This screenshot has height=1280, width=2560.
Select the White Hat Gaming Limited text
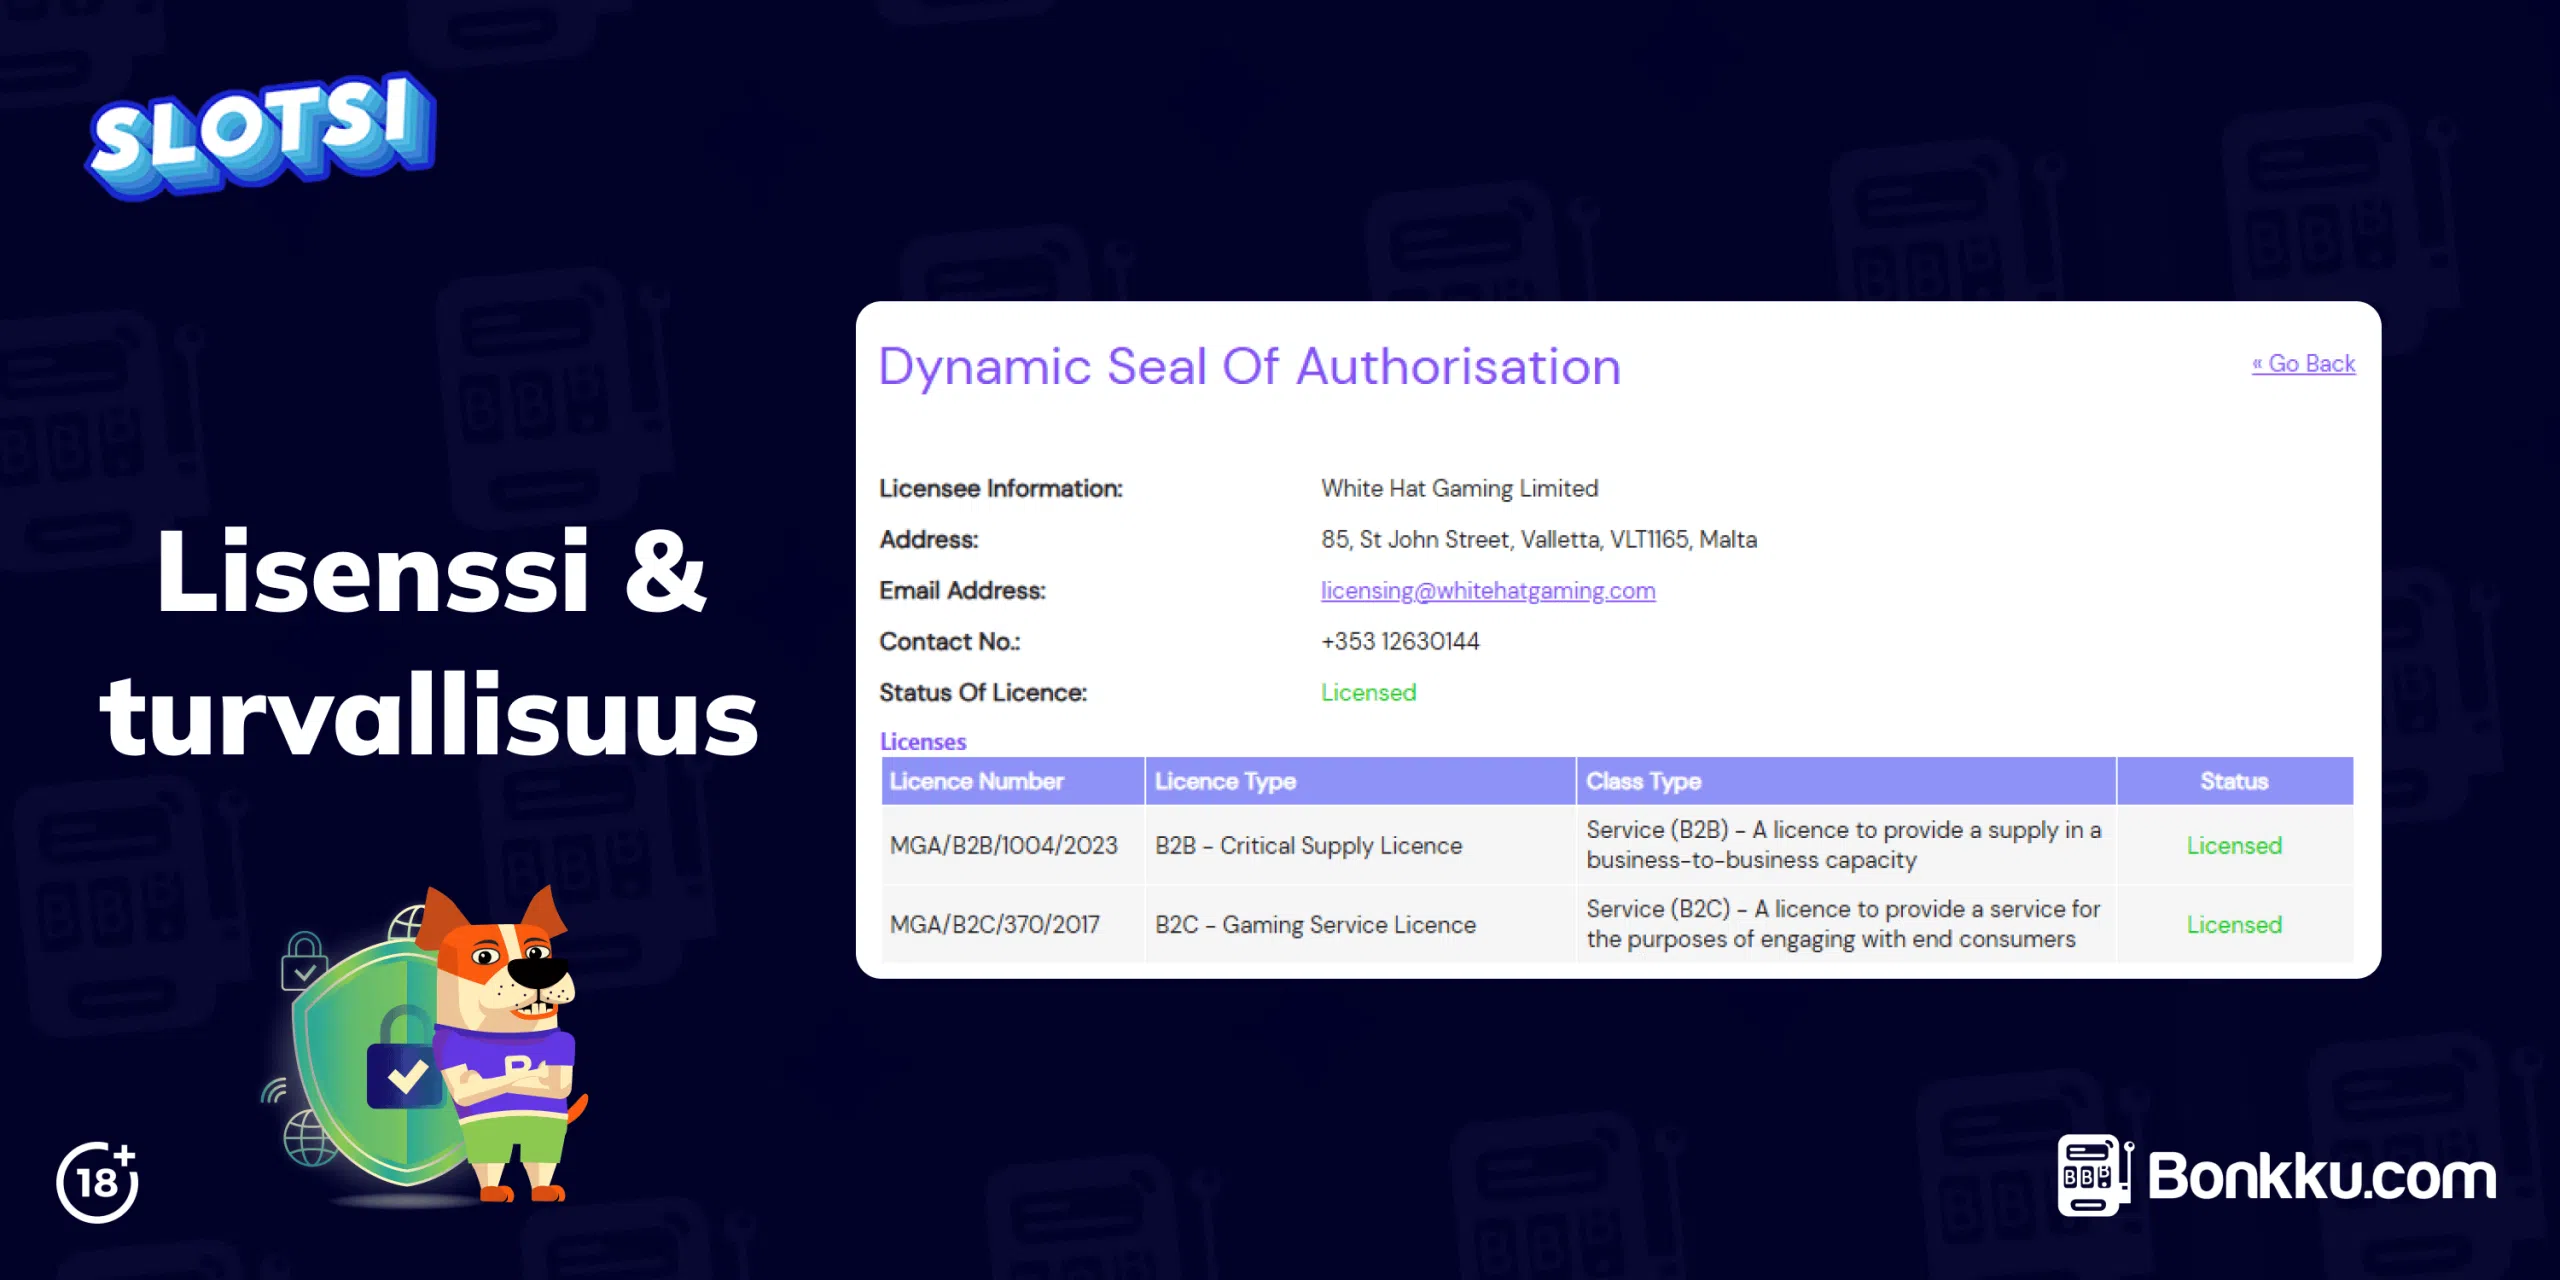[1459, 488]
